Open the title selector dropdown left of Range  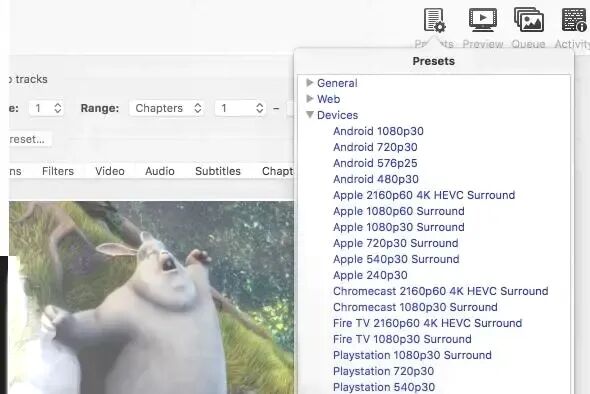pos(46,108)
